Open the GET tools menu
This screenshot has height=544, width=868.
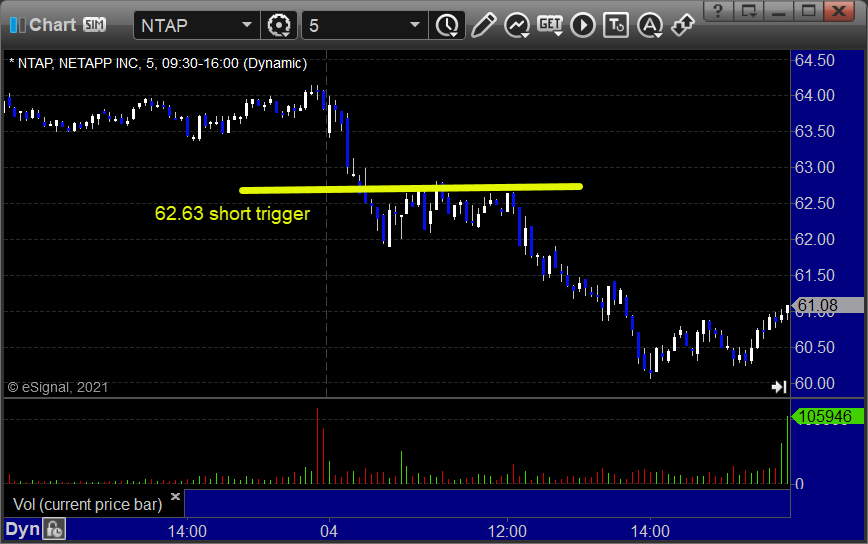(550, 25)
